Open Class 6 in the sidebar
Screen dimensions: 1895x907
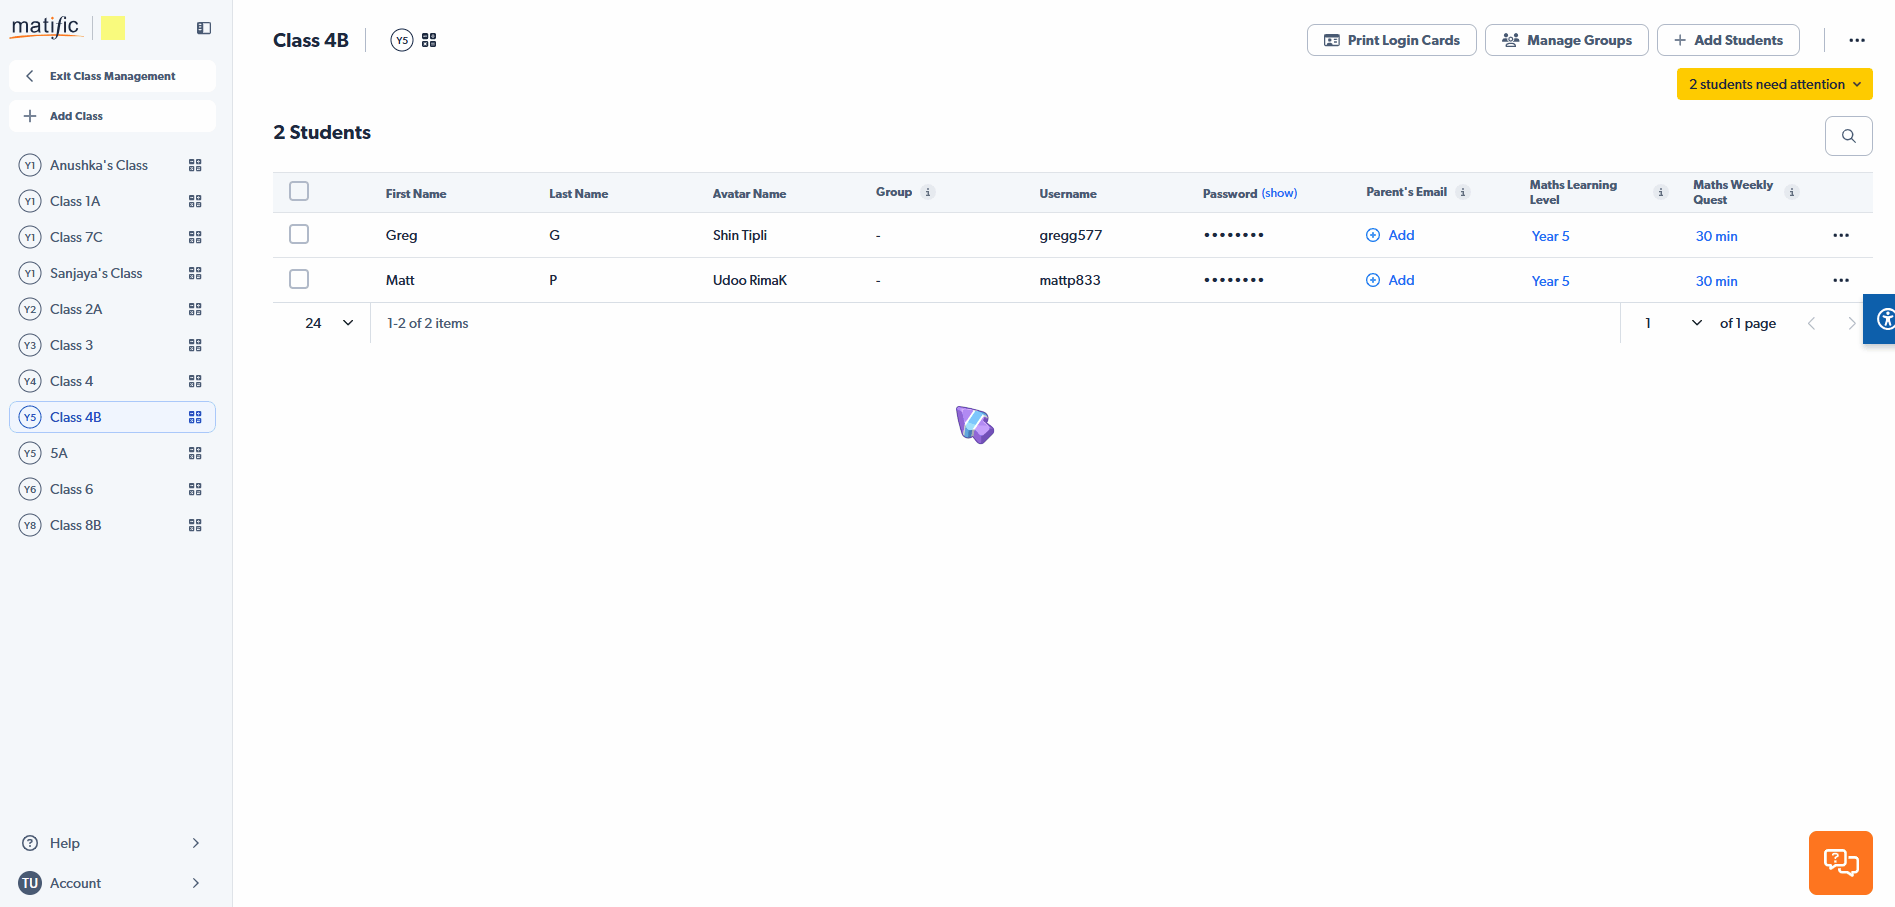pos(72,489)
